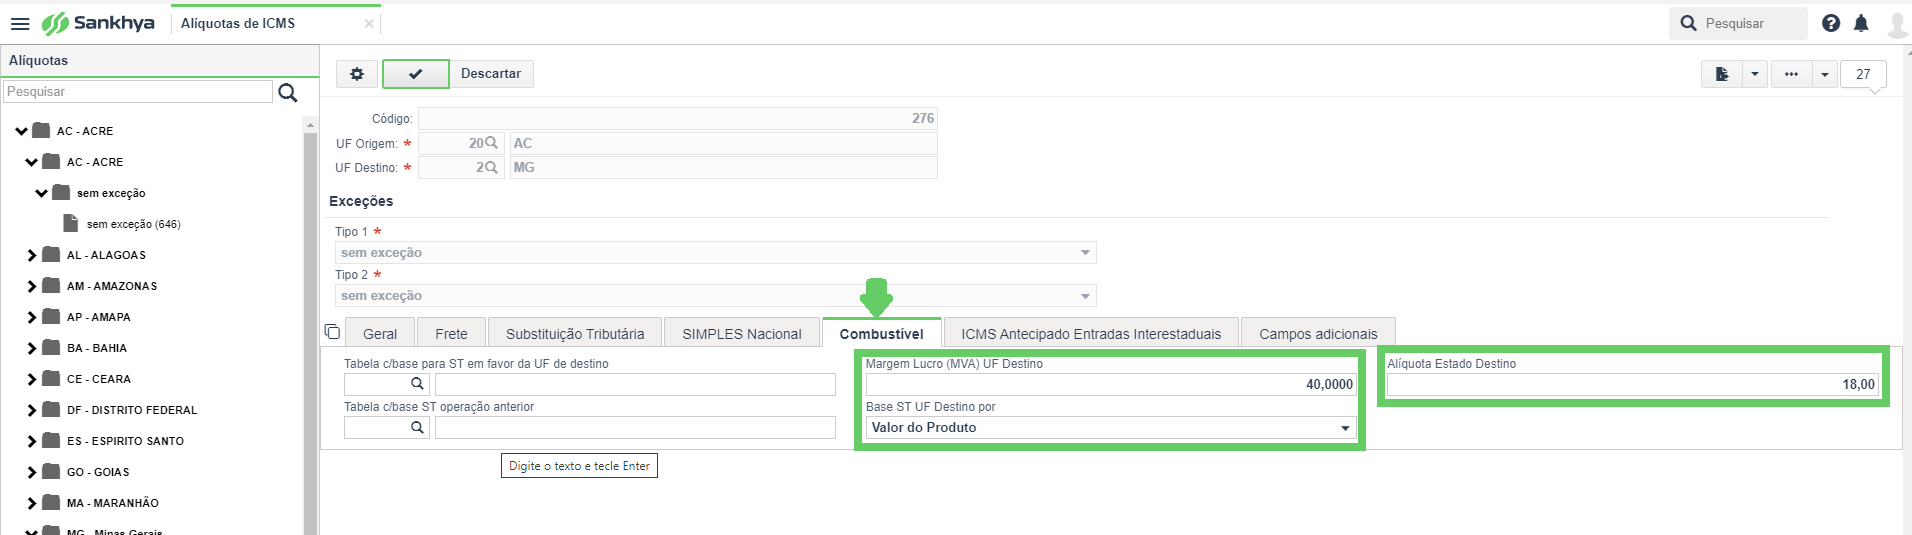
Task: Click the export document icon
Action: coord(1722,74)
